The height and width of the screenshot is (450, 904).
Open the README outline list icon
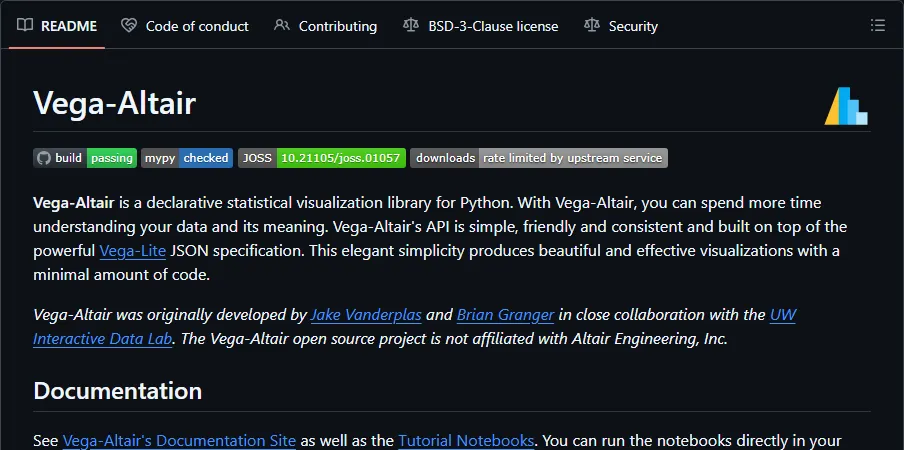pos(877,25)
